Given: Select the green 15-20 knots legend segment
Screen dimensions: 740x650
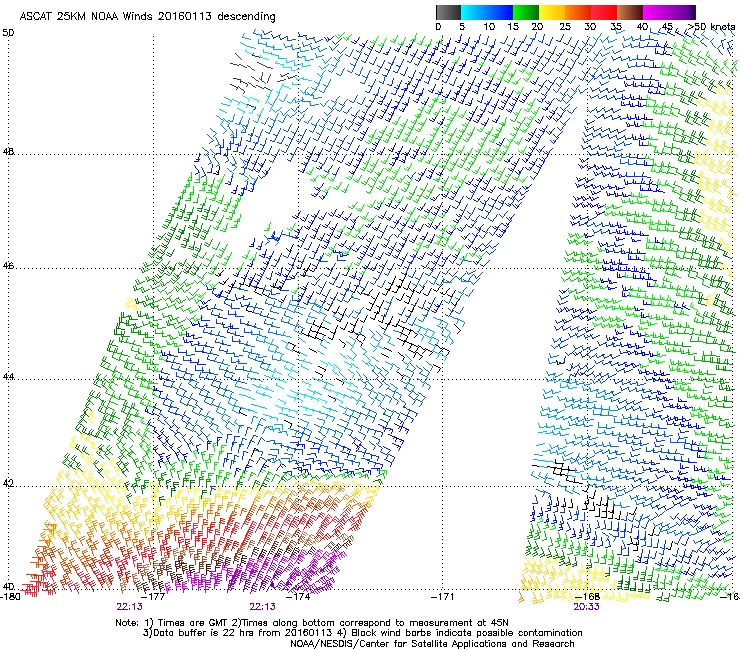Looking at the screenshot, I should coord(526,12).
